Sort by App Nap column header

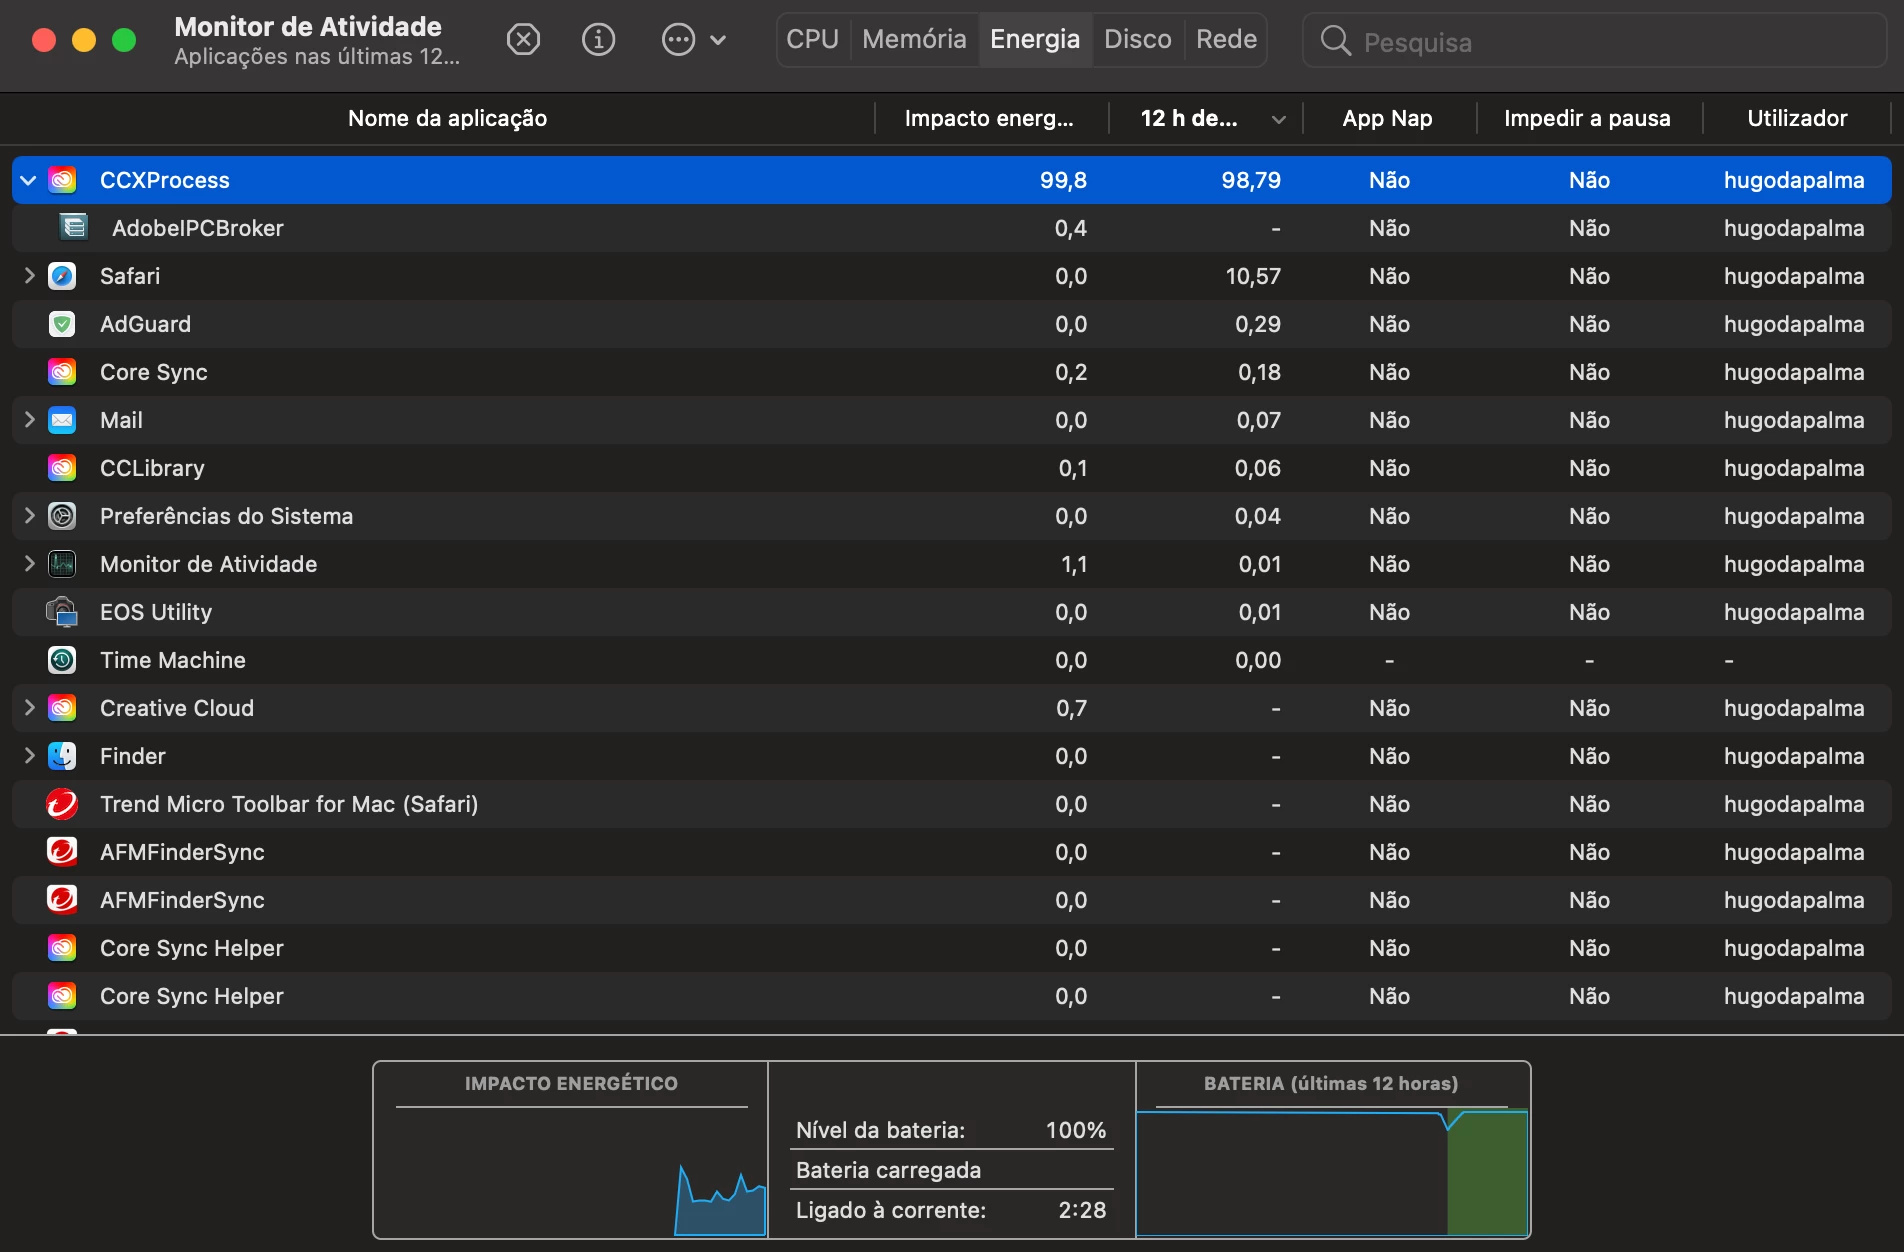pyautogui.click(x=1388, y=119)
